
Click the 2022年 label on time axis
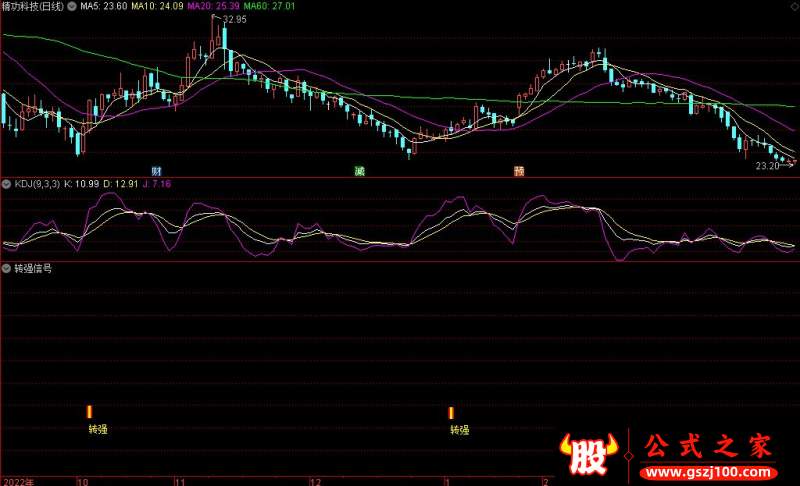click(18, 481)
